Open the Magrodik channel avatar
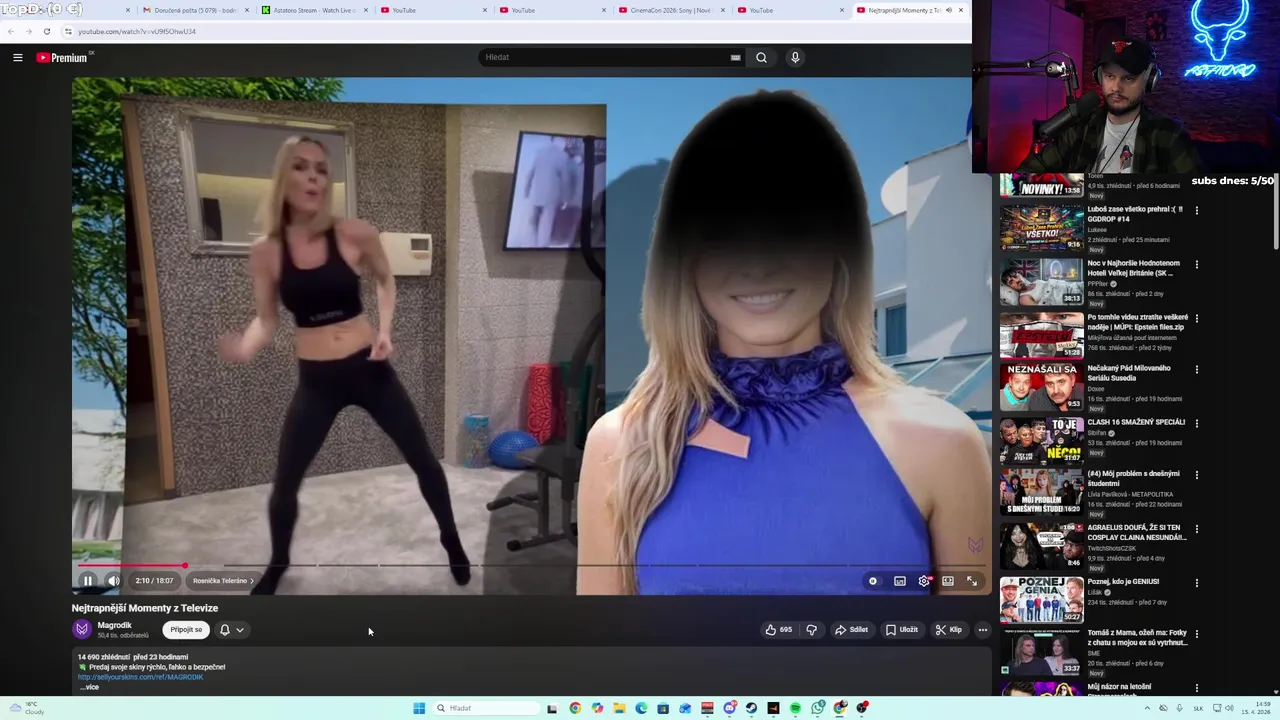The width and height of the screenshot is (1280, 720). tap(82, 629)
